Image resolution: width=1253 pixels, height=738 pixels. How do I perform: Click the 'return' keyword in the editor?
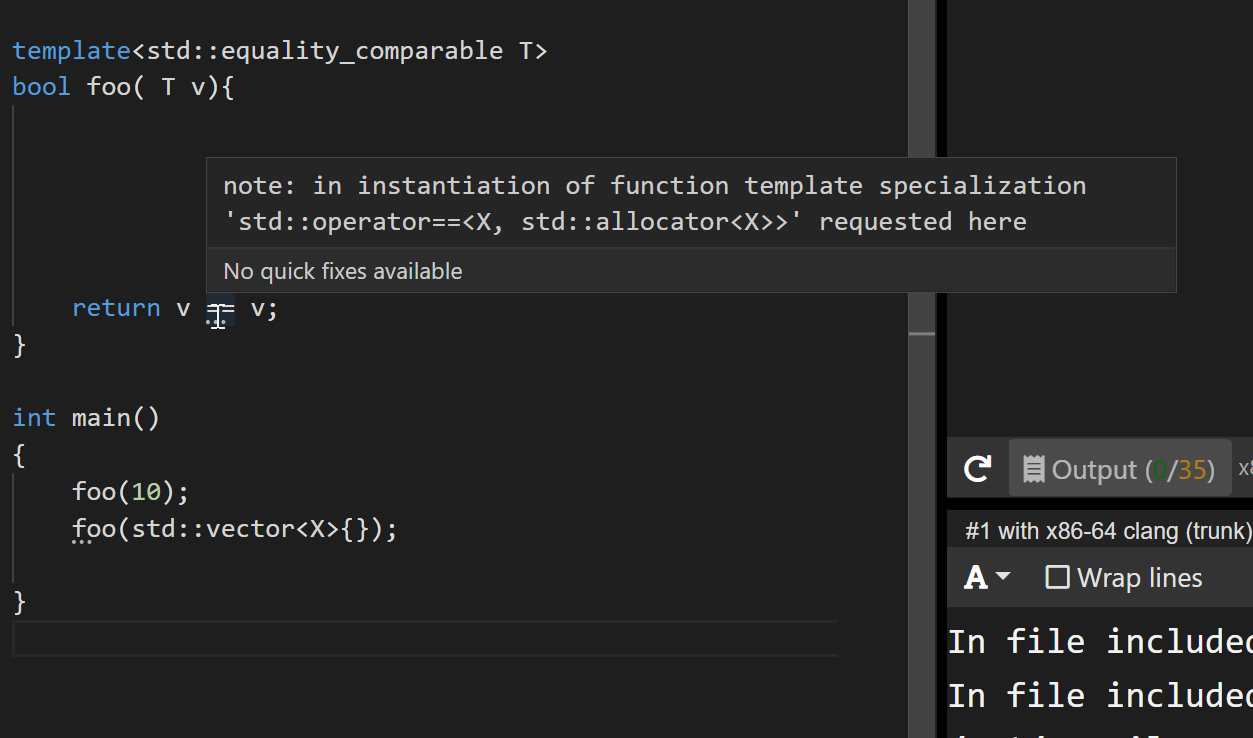point(116,308)
